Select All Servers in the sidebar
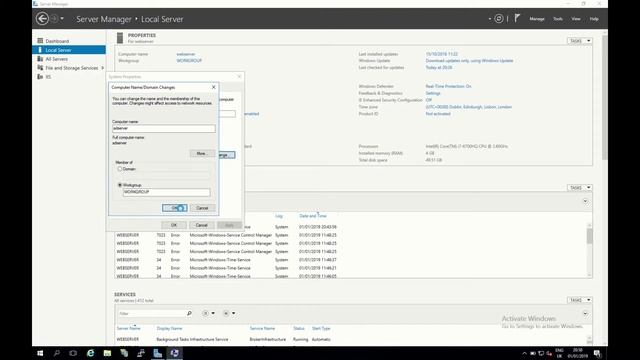Screen dimensions: 640x360 [x=57, y=59]
